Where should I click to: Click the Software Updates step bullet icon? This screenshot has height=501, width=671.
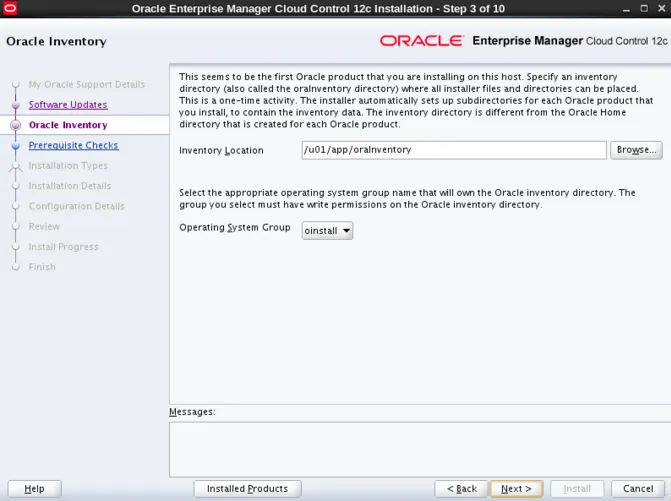tap(16, 105)
